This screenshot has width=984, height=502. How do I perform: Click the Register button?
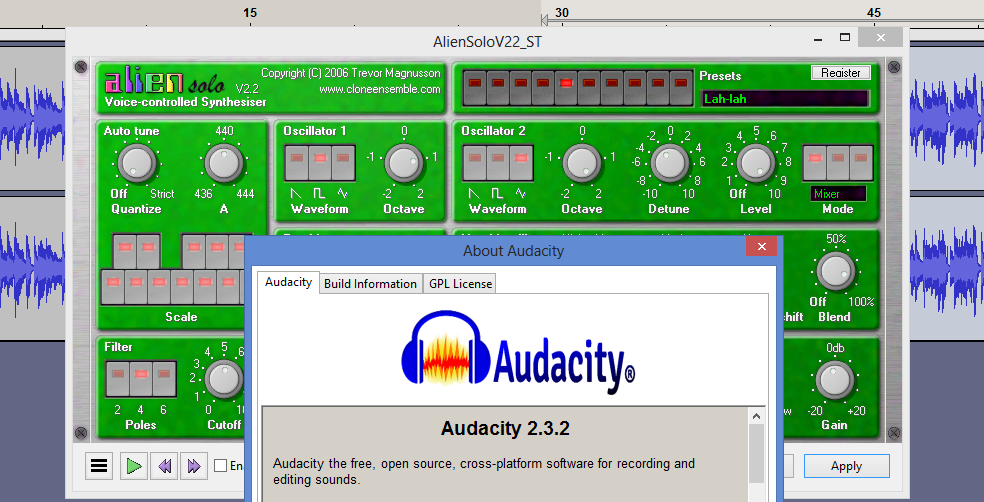tap(841, 73)
